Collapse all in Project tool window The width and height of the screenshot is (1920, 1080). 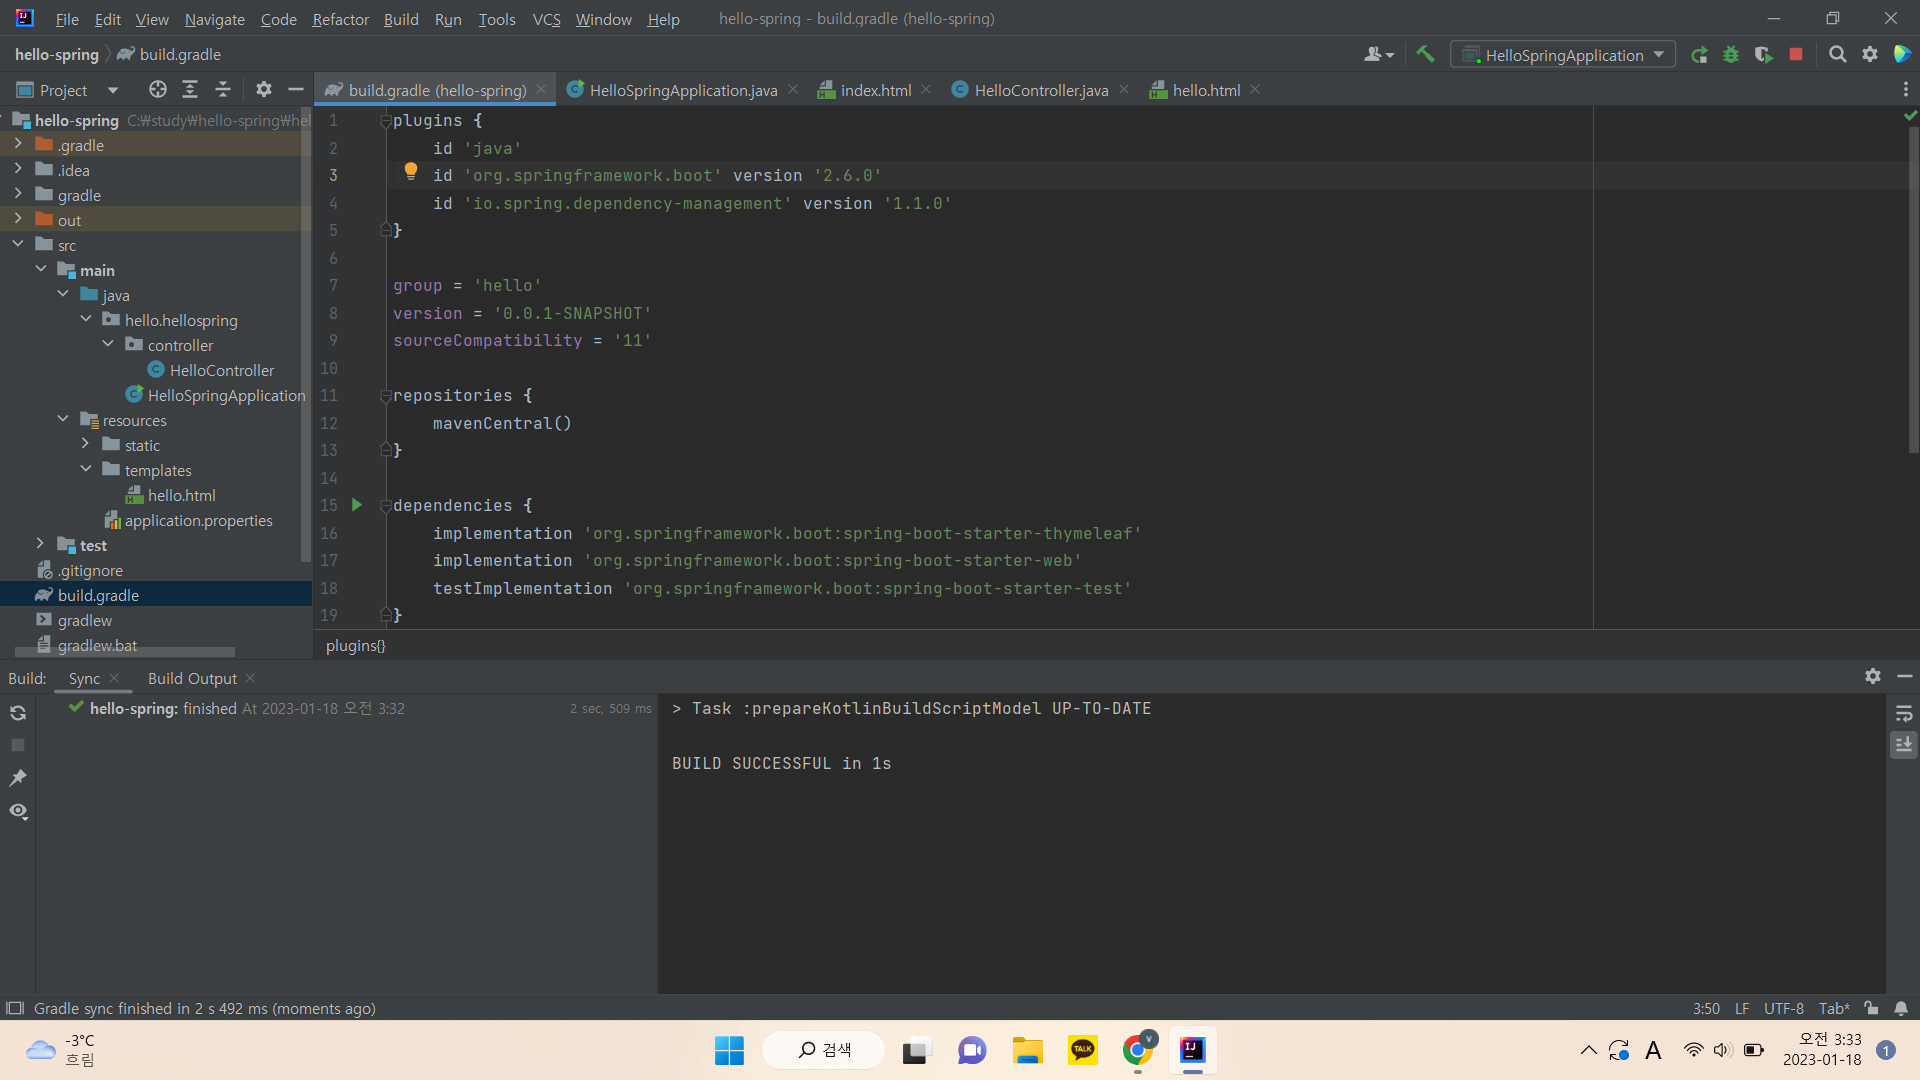click(x=223, y=90)
